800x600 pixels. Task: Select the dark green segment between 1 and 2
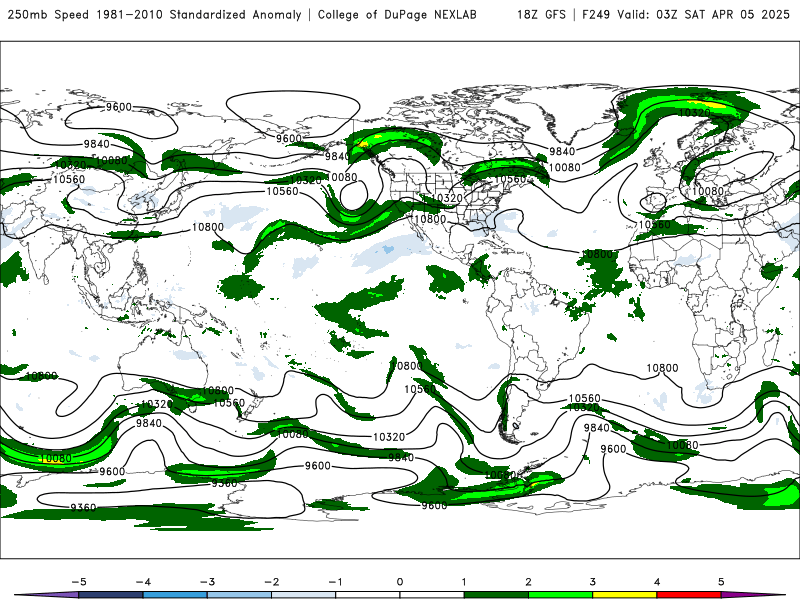point(496,595)
